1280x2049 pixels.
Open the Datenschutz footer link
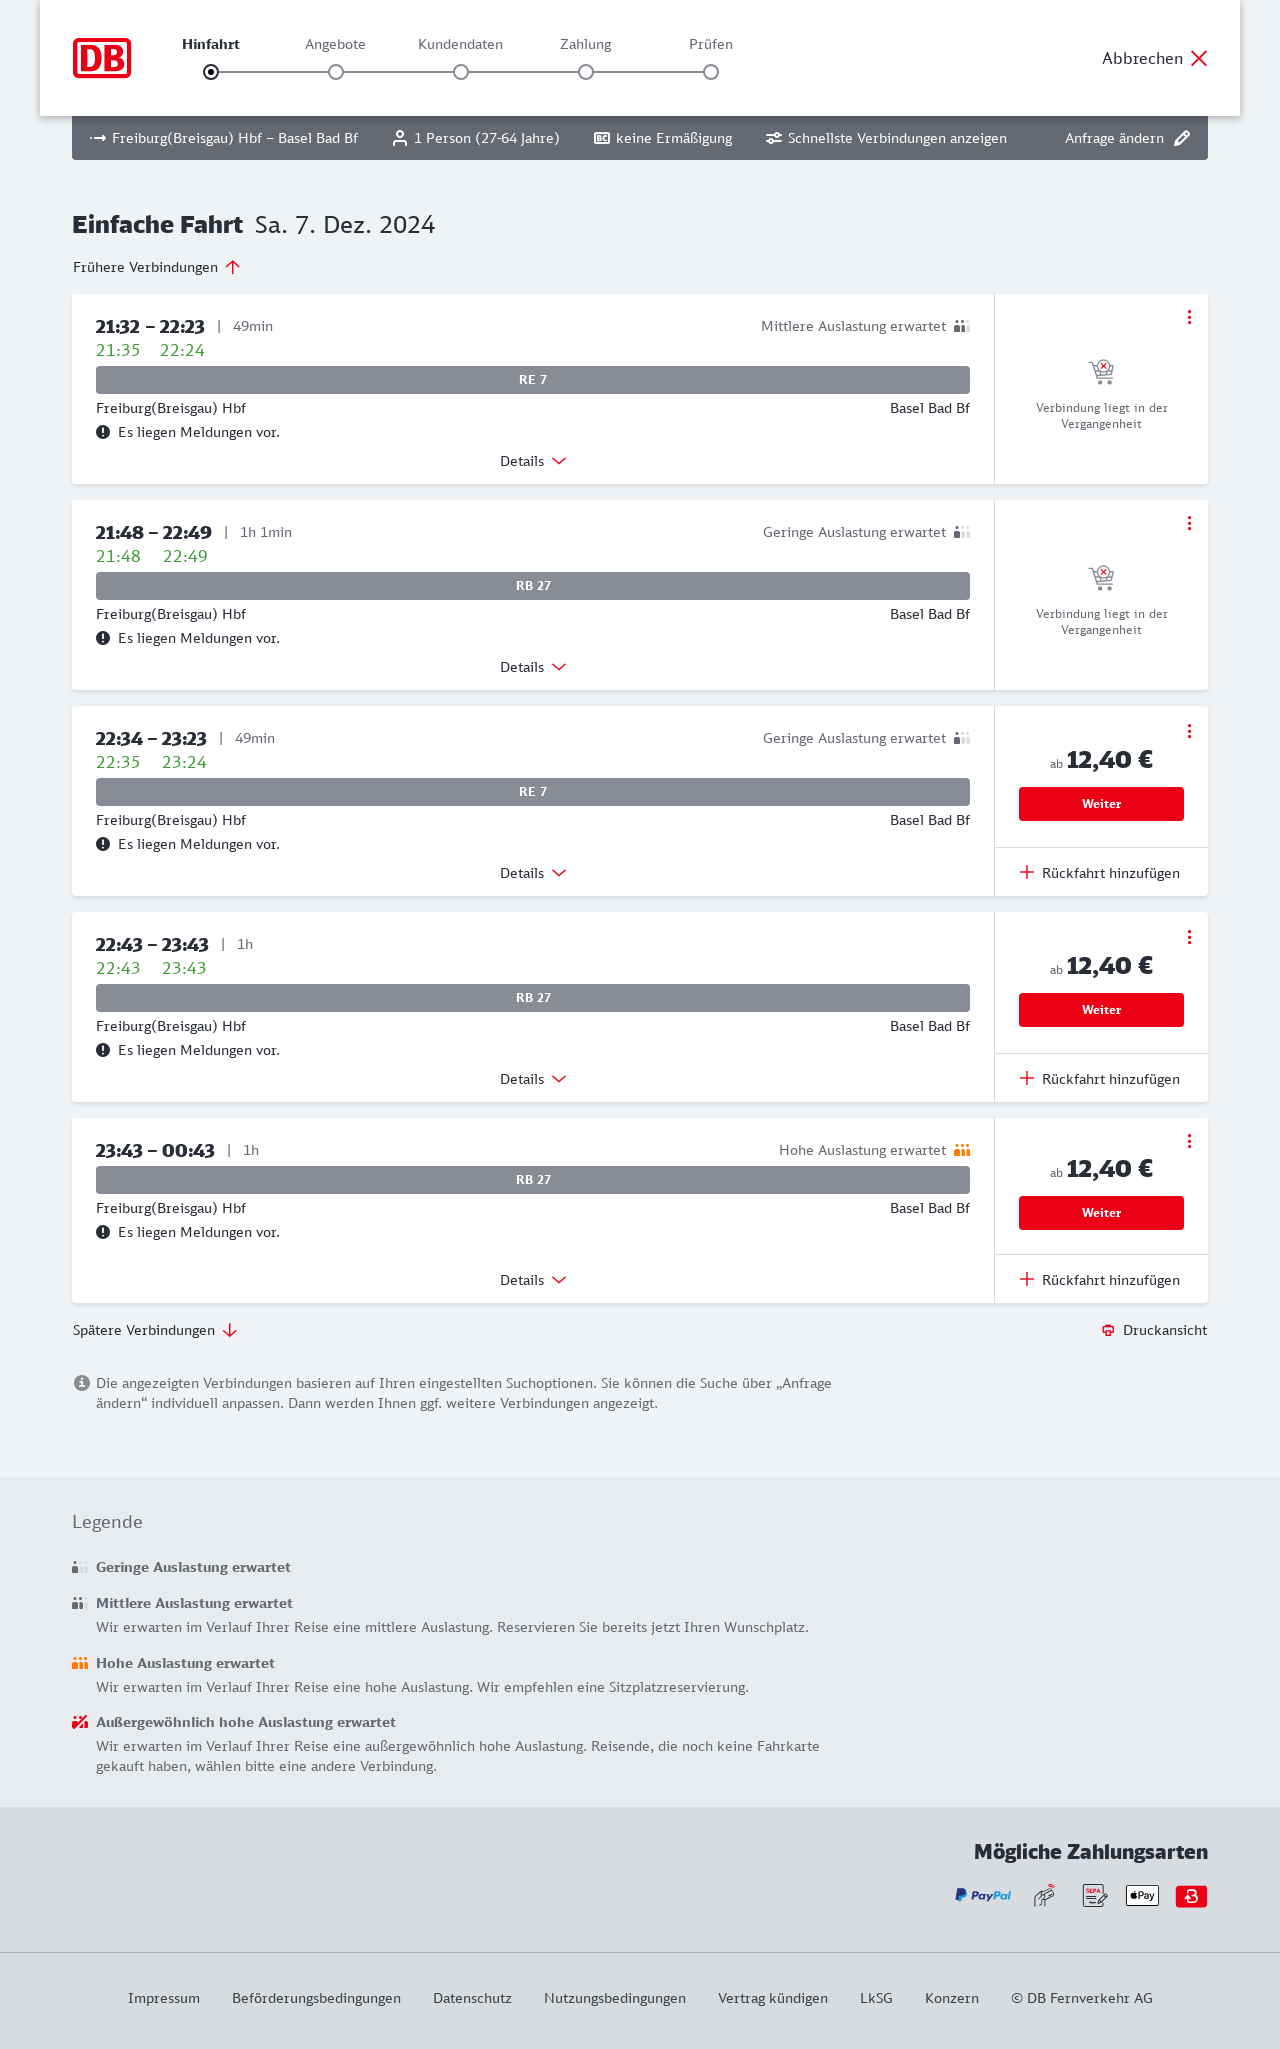[x=472, y=1998]
